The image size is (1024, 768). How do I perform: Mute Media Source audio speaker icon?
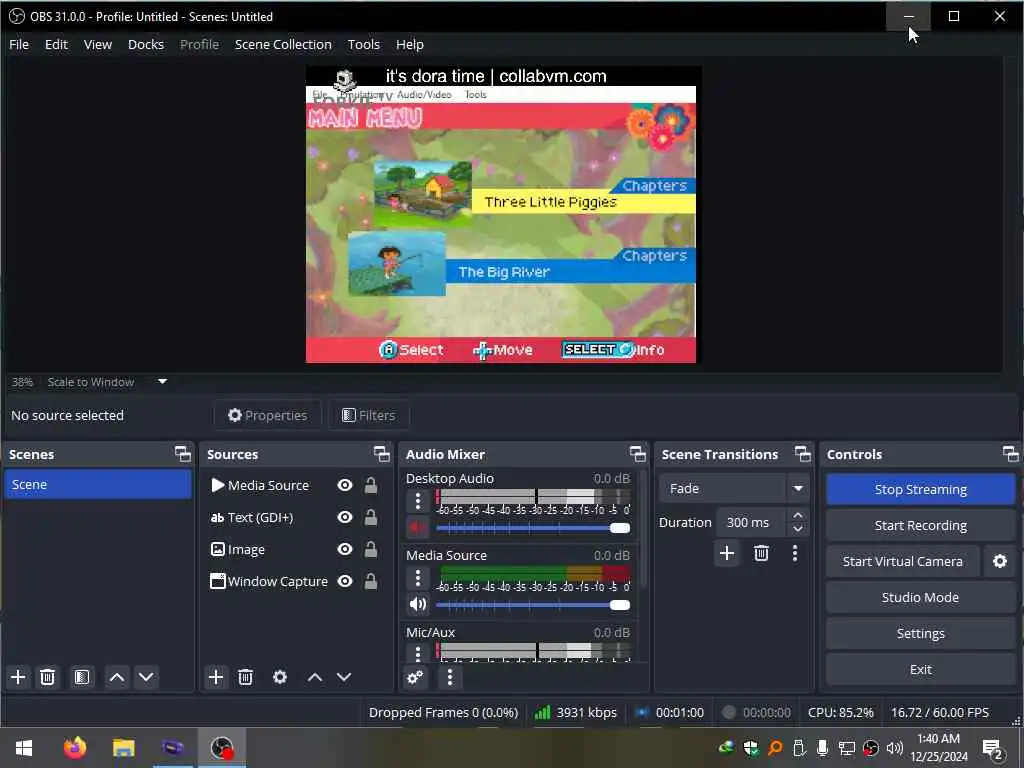tap(417, 604)
